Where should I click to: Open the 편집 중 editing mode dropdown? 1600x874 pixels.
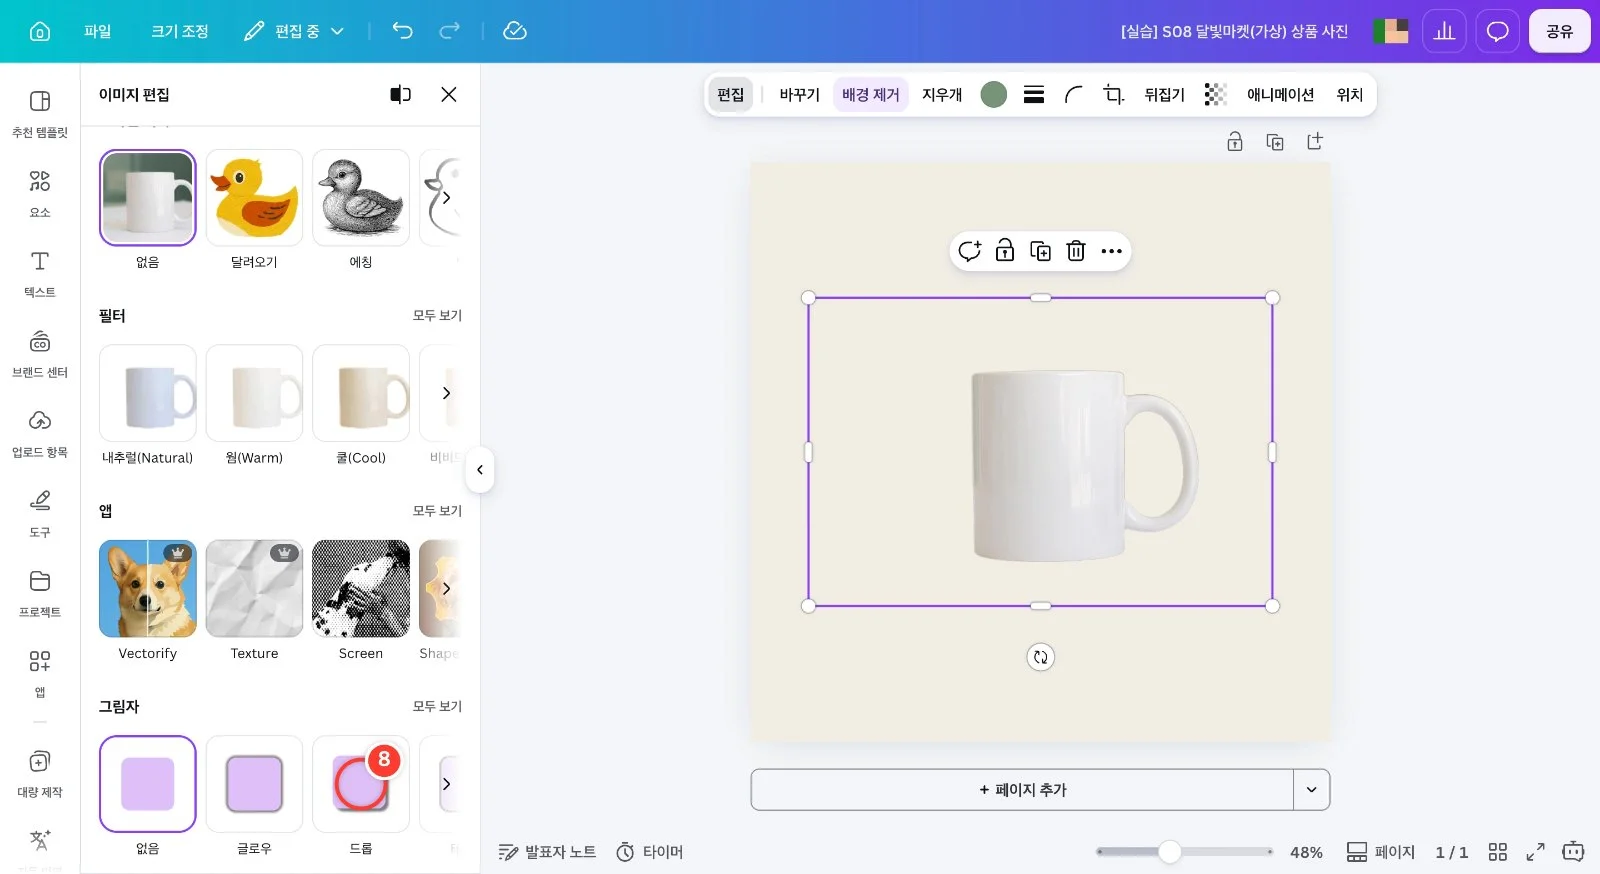click(295, 31)
